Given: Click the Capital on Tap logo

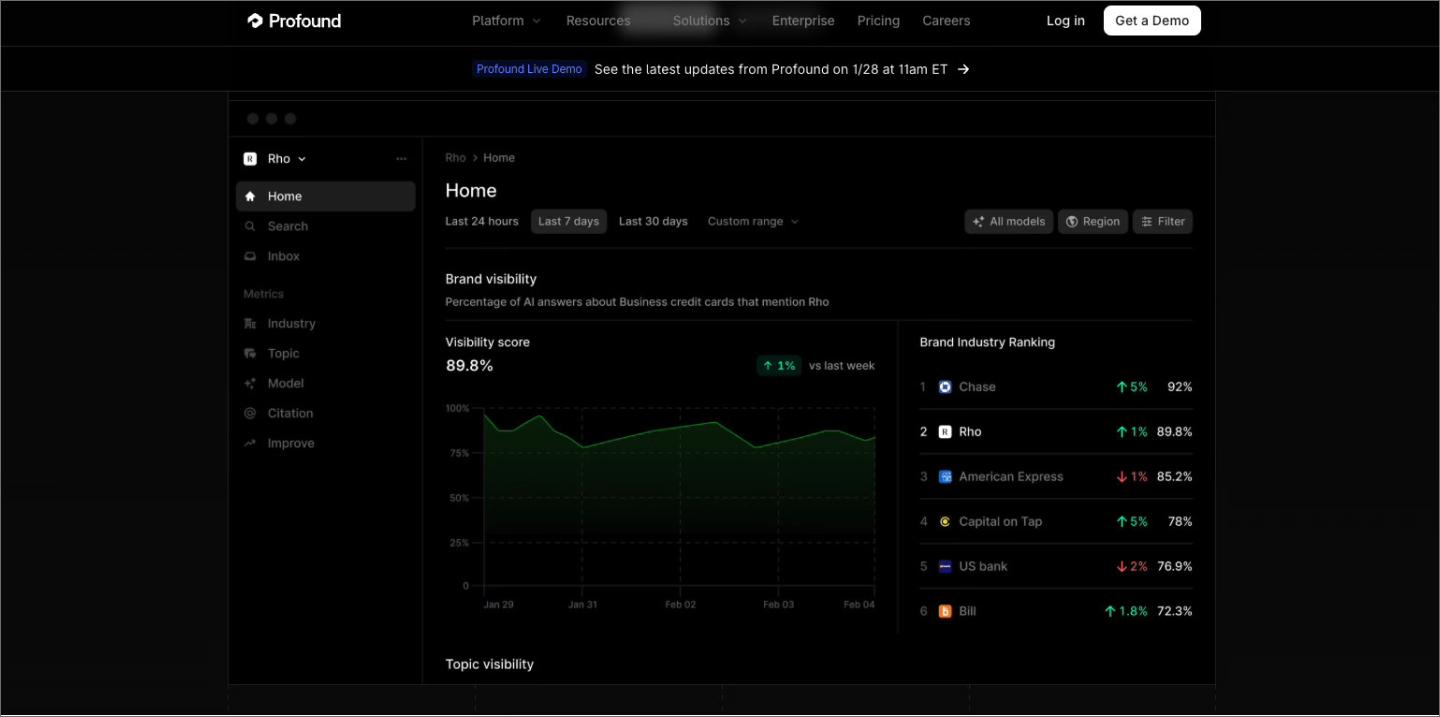Looking at the screenshot, I should (x=945, y=521).
